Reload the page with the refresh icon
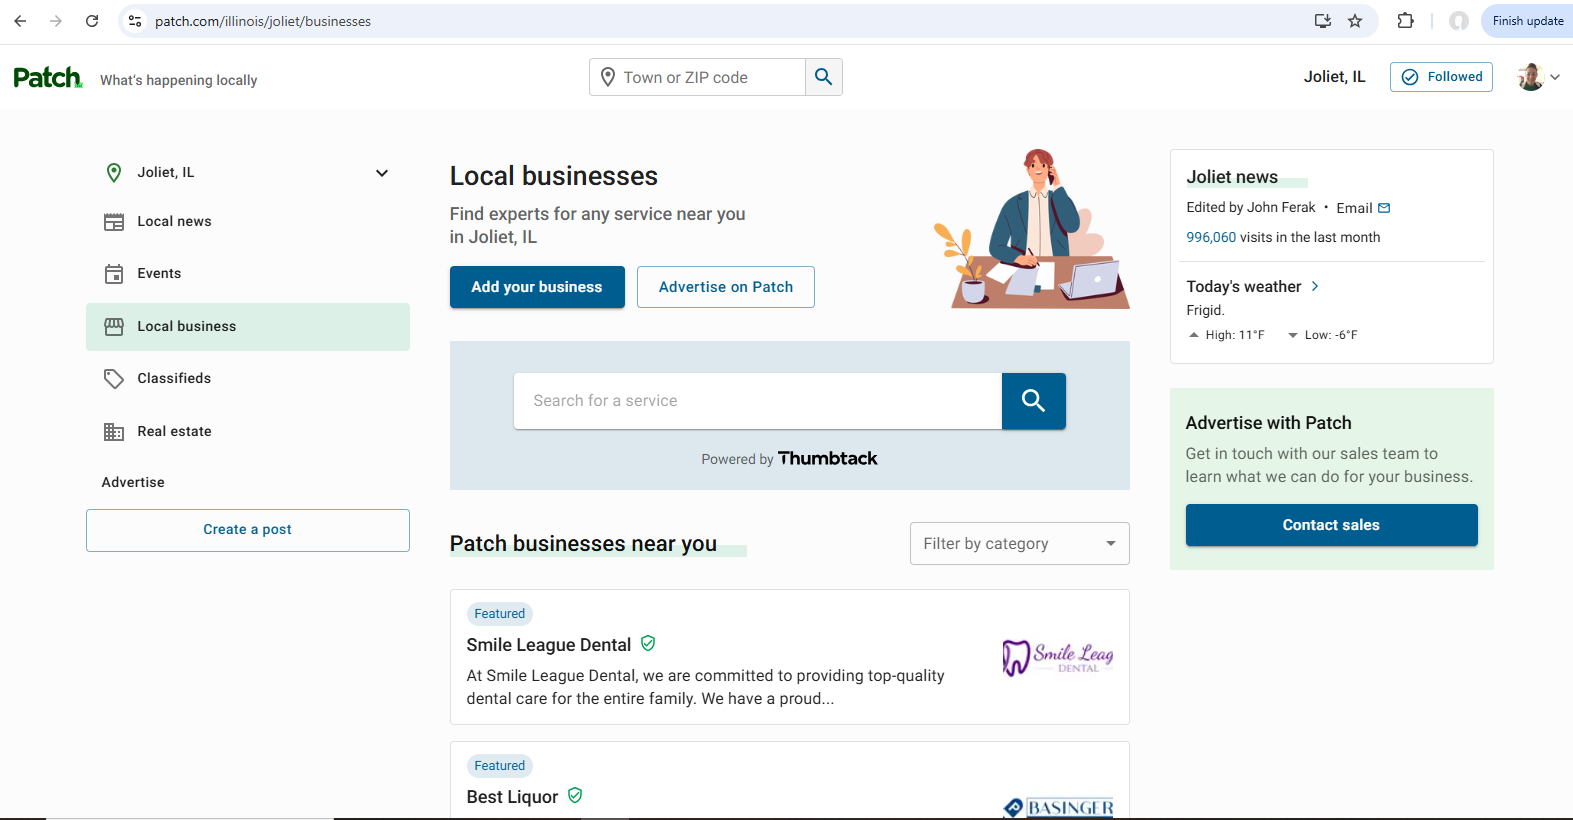Image resolution: width=1573 pixels, height=820 pixels. (92, 21)
